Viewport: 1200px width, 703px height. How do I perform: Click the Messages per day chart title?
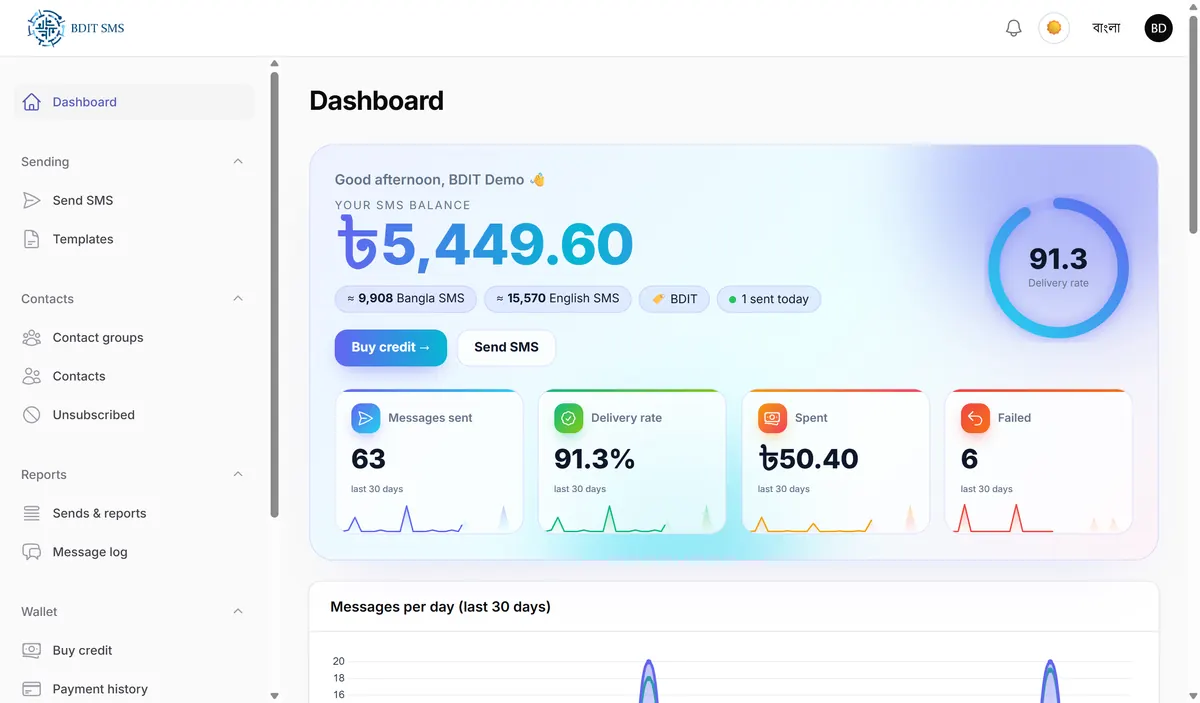440,607
